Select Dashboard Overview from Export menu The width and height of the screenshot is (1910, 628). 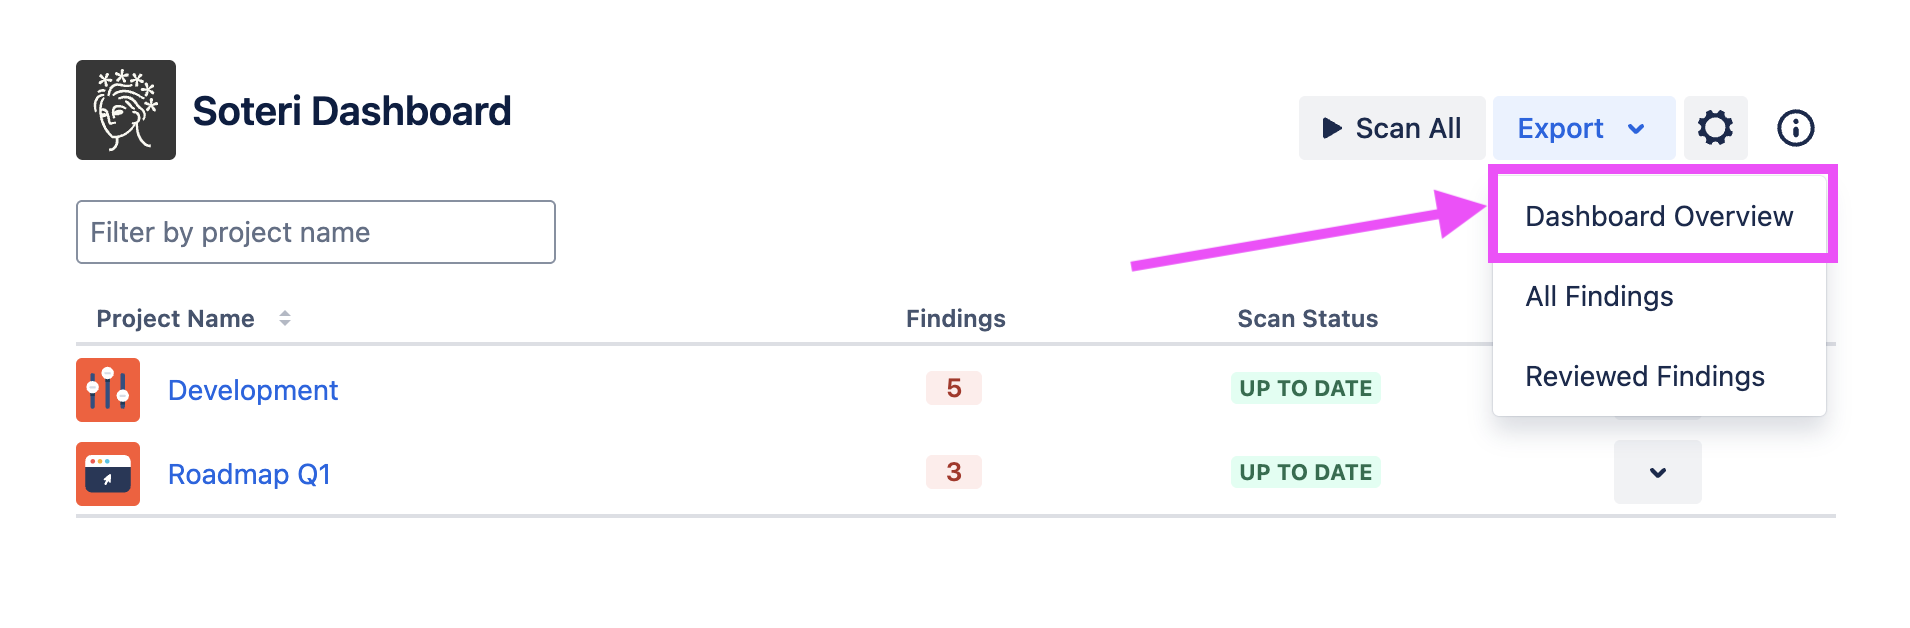coord(1659,216)
